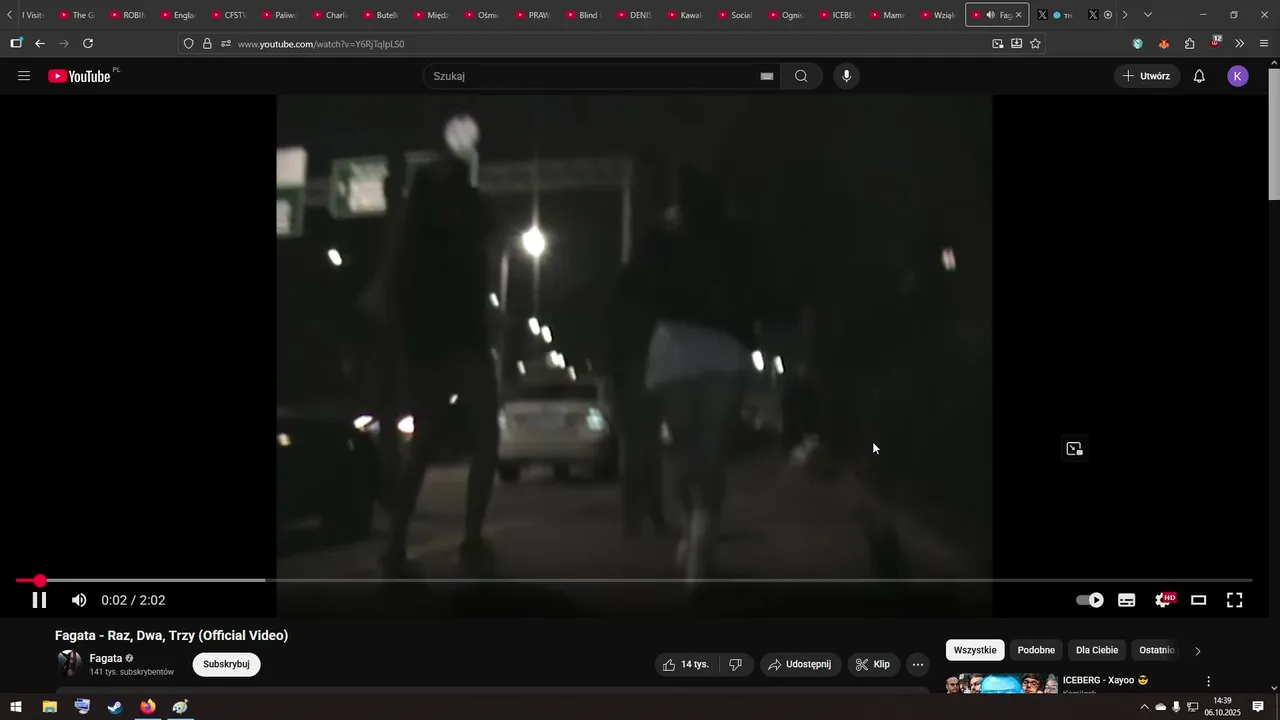This screenshot has width=1280, height=720.
Task: Open the Windows action center notifications
Action: 1258,707
